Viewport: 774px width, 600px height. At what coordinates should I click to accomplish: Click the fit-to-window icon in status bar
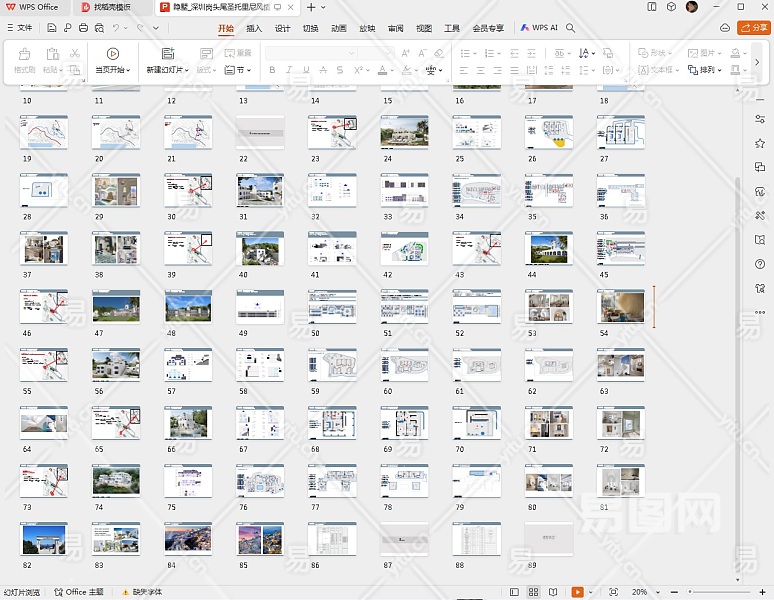(613, 592)
